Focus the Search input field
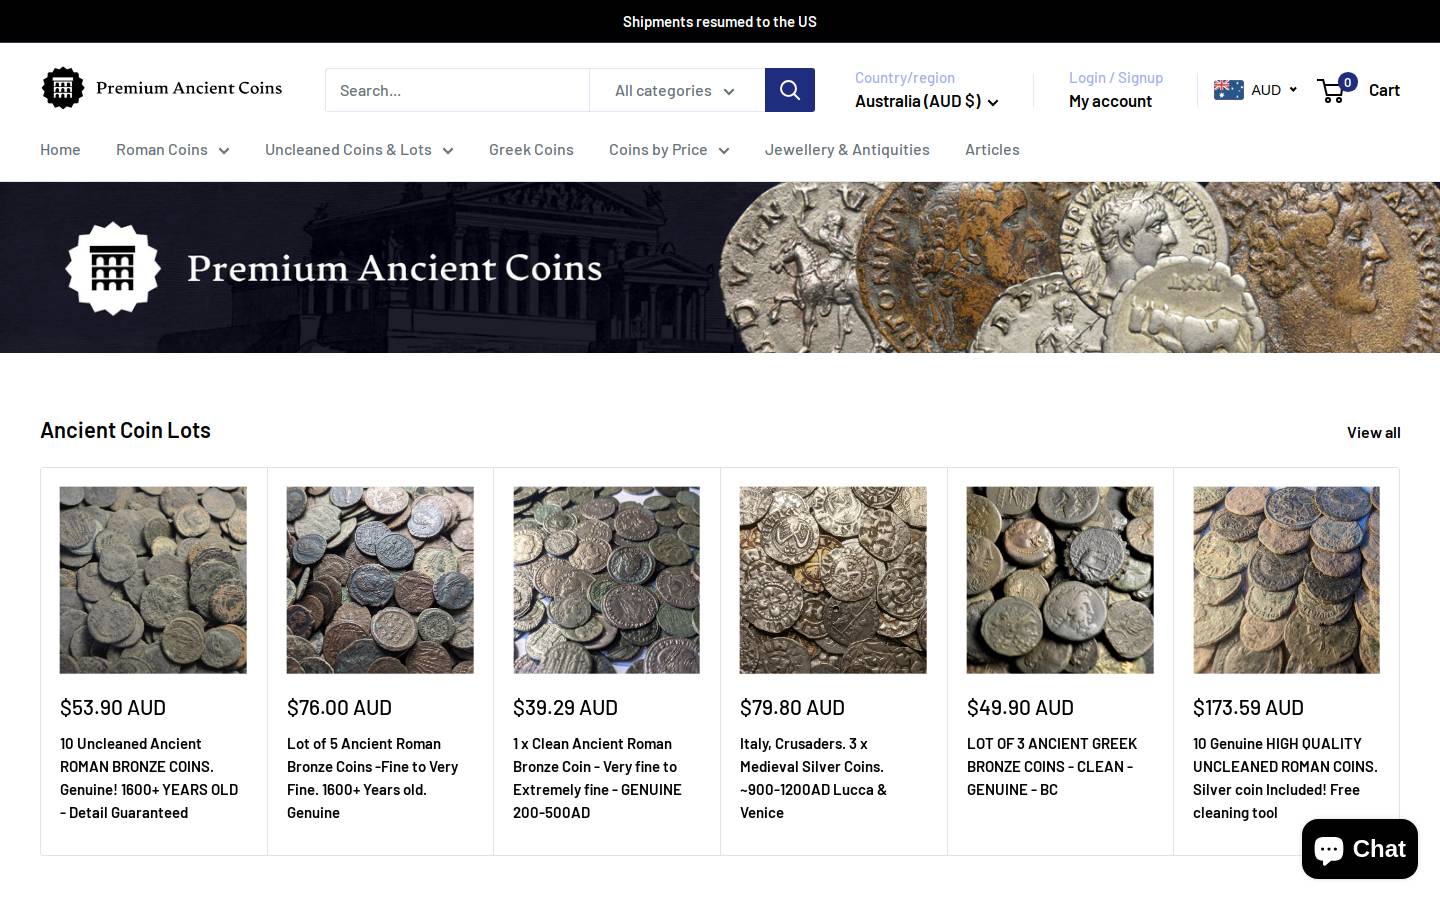 (x=457, y=90)
